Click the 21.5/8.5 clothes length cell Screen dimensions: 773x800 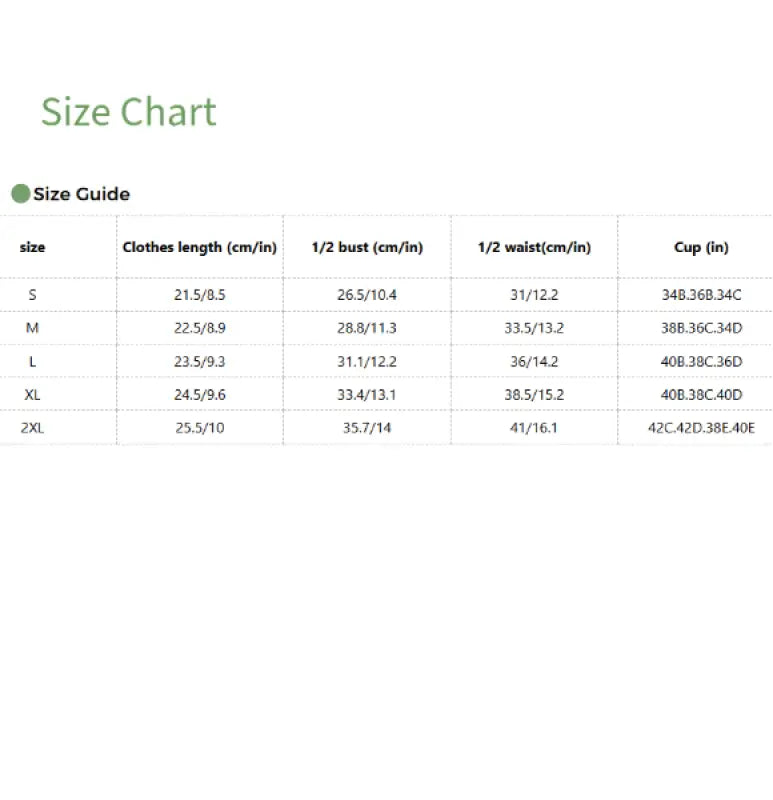pos(200,295)
